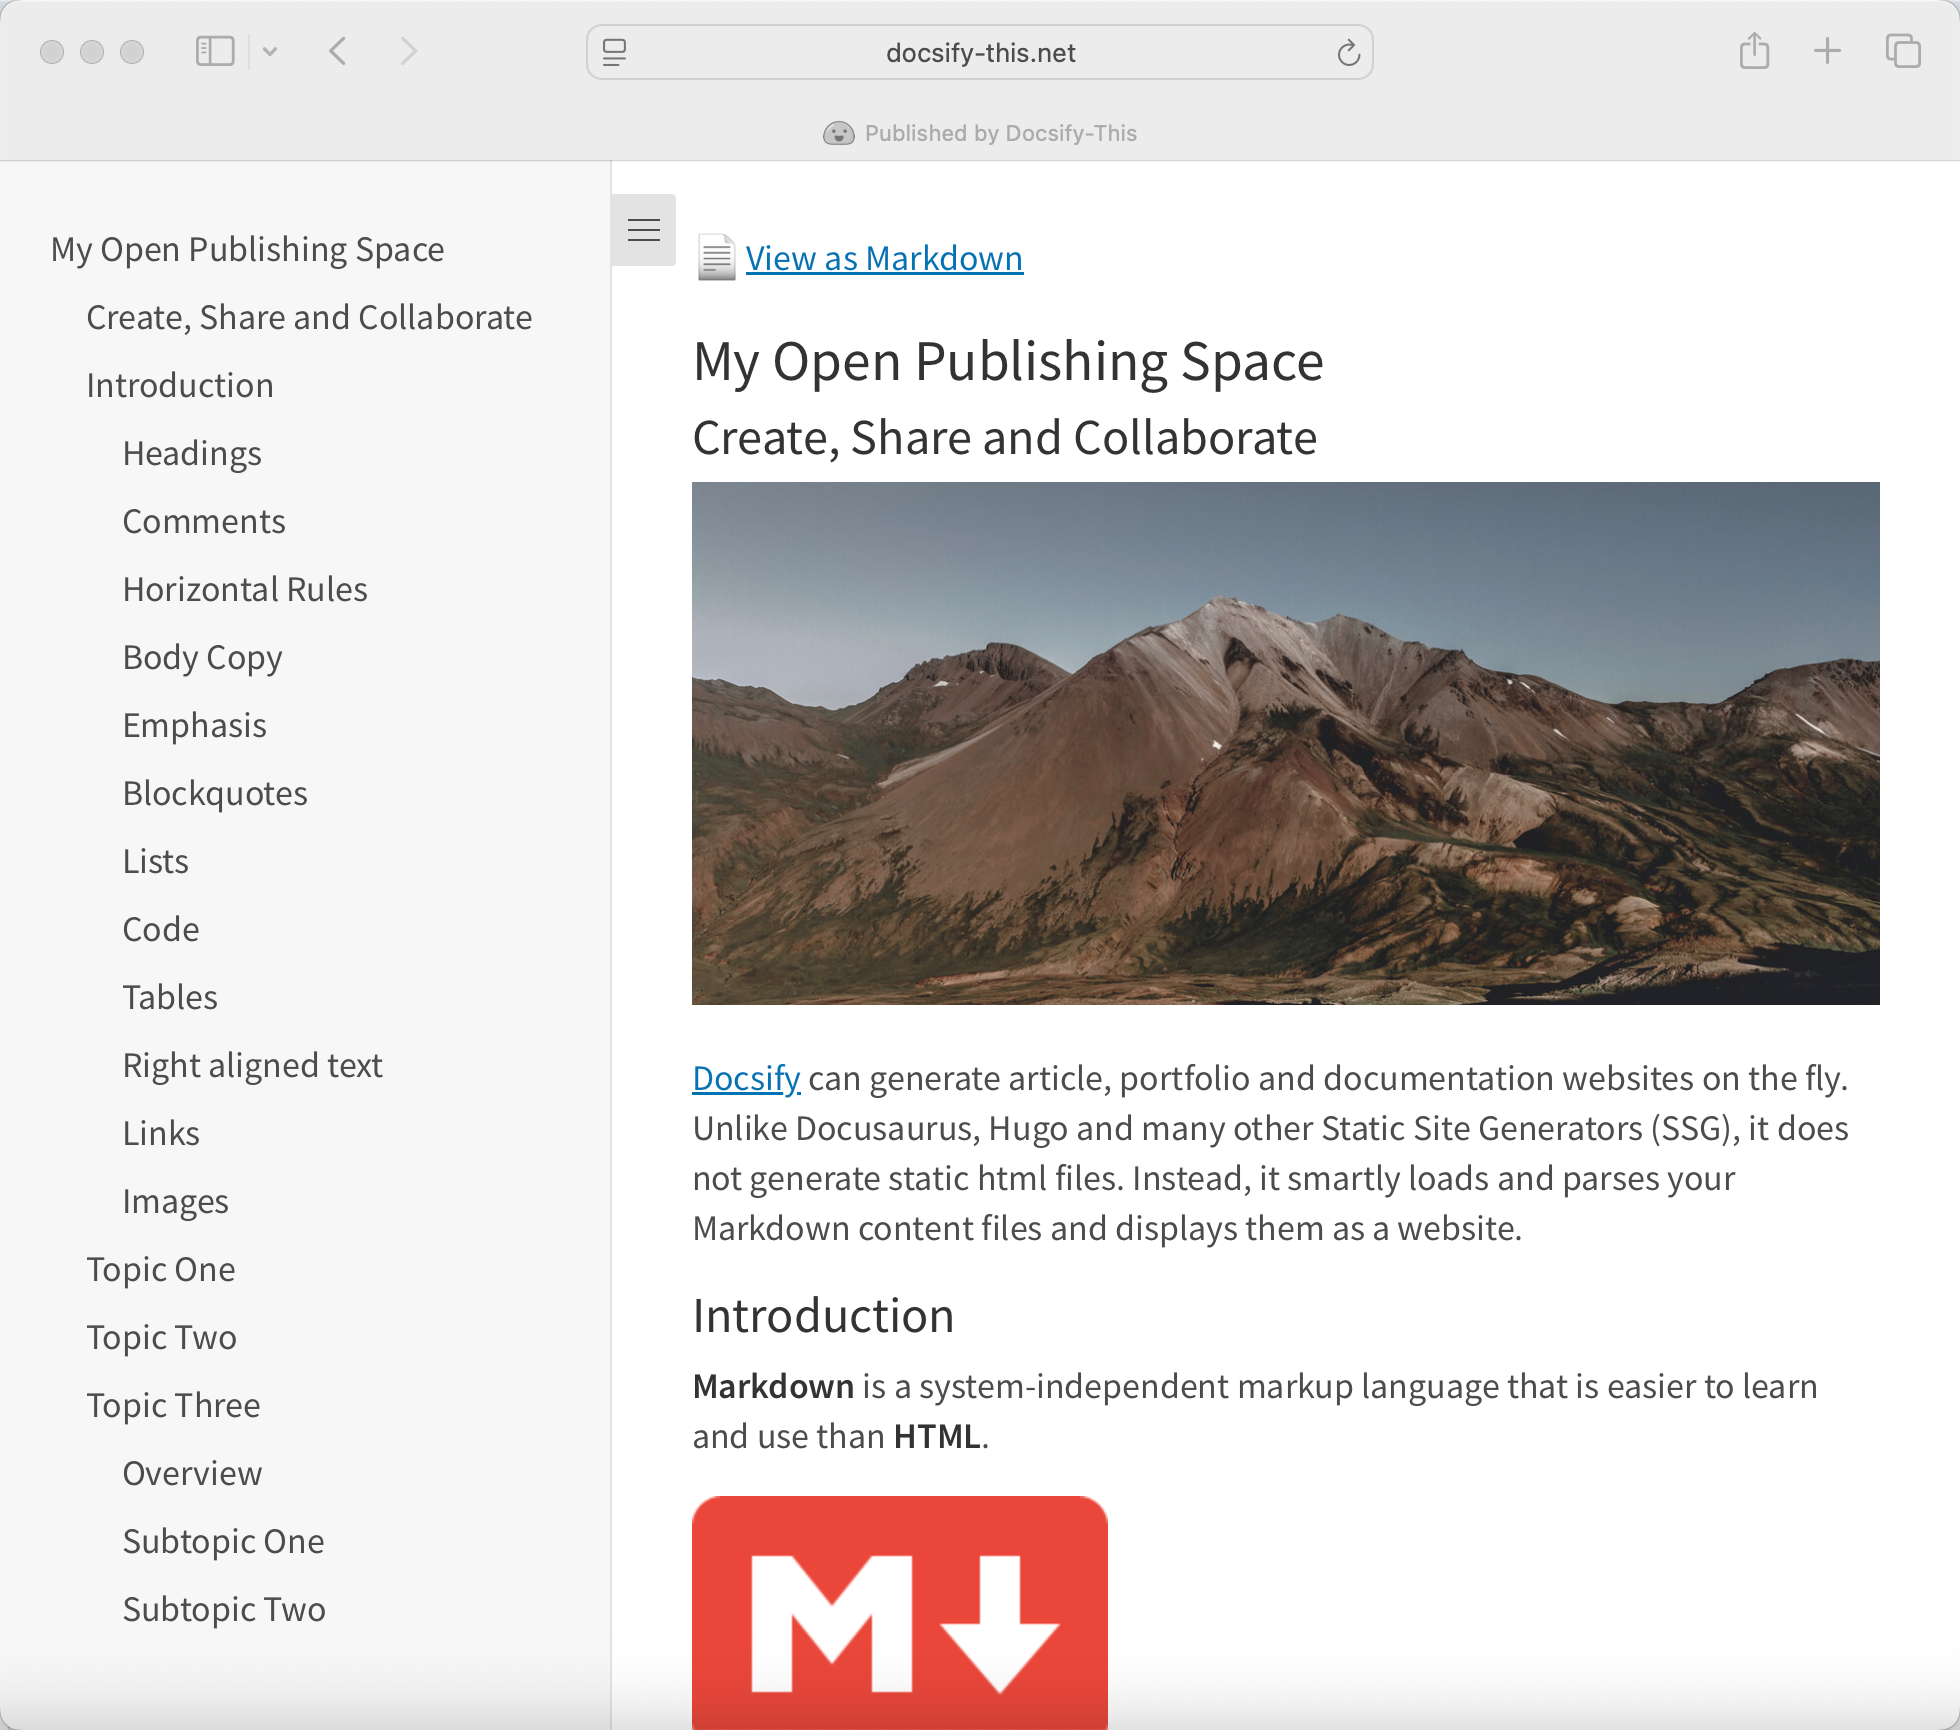Navigate to Topic One in sidebar

(x=161, y=1269)
